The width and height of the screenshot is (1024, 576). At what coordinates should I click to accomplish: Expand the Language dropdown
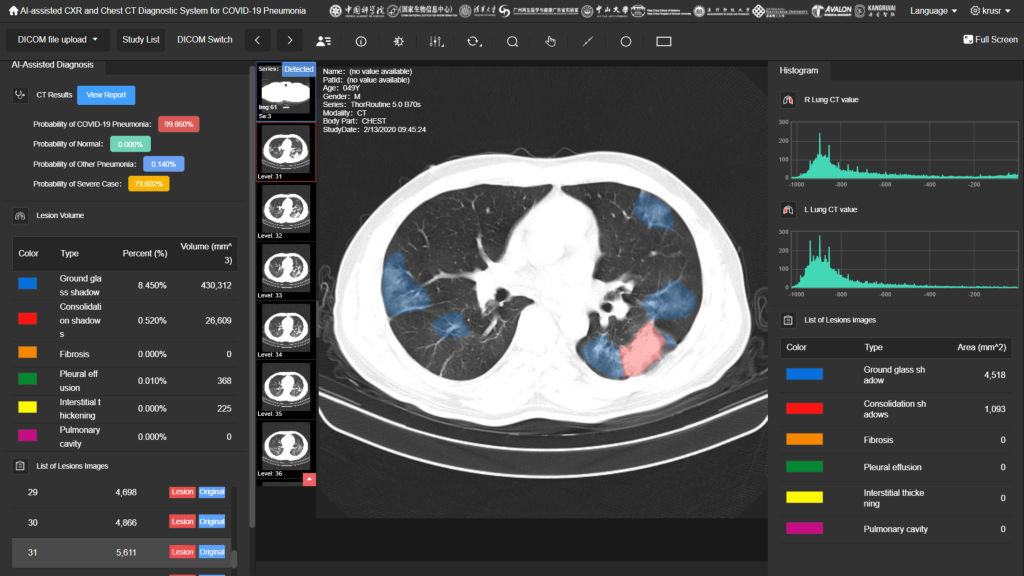click(x=933, y=11)
